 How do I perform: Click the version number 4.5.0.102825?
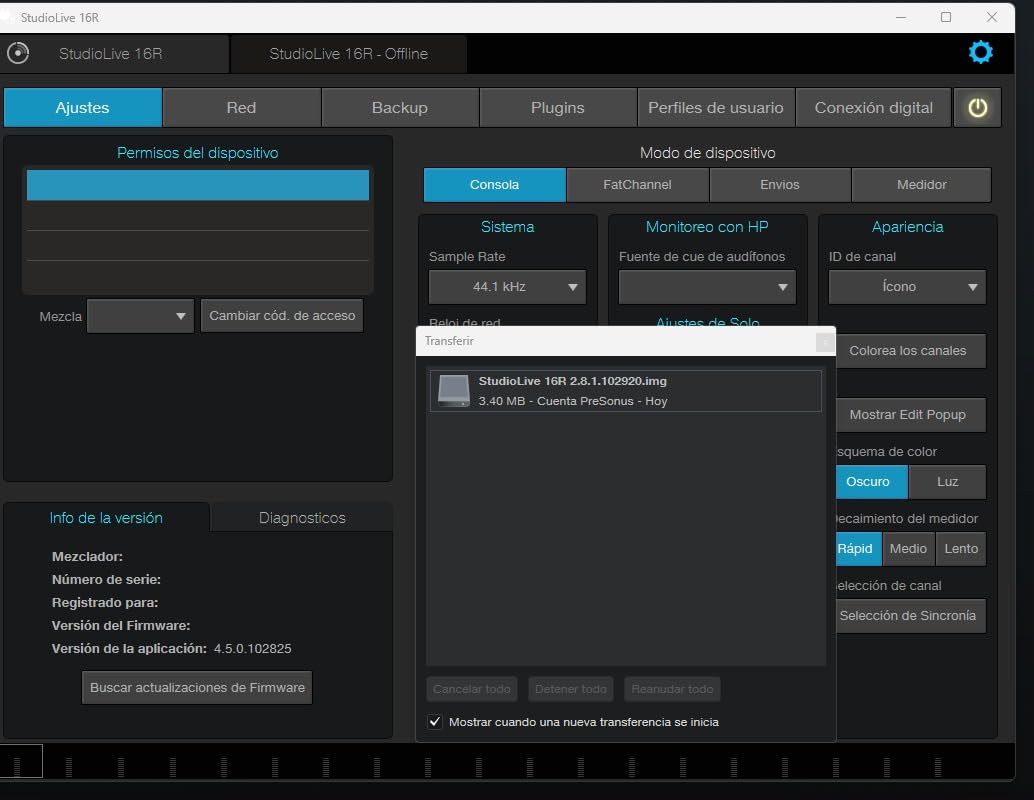(x=253, y=648)
